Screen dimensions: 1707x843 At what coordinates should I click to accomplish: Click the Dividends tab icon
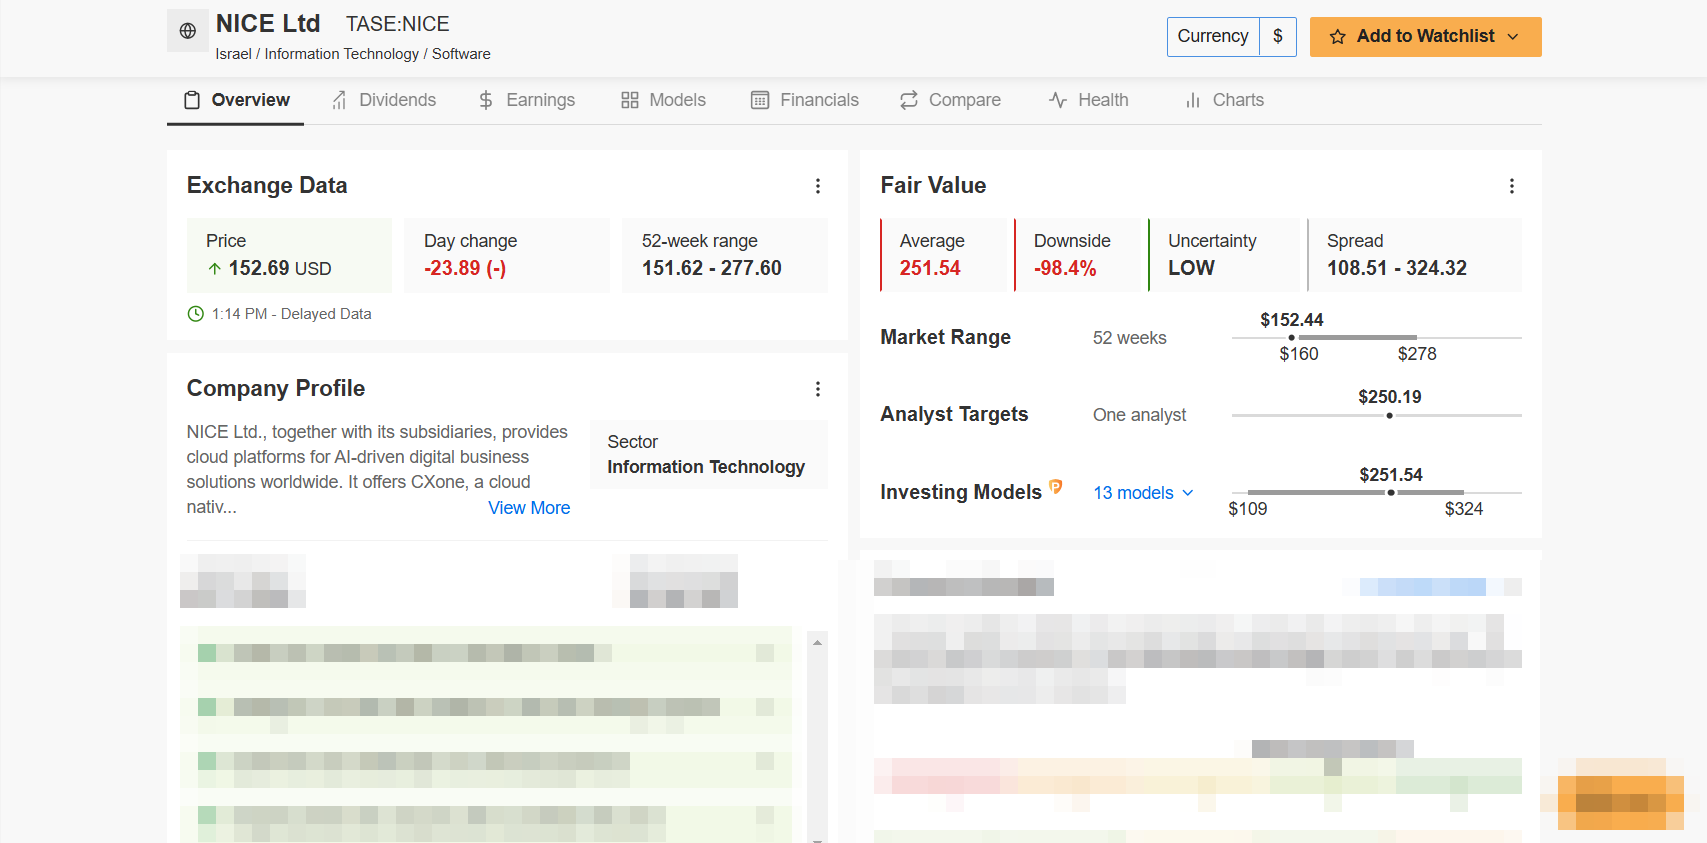[x=340, y=100]
